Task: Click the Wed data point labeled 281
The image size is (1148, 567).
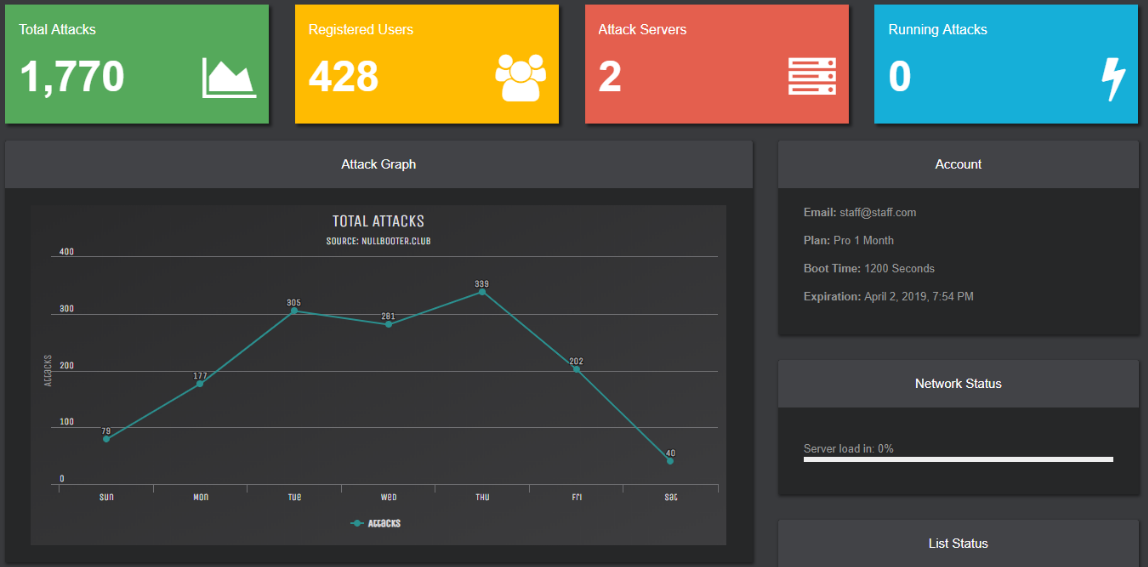Action: pos(388,324)
